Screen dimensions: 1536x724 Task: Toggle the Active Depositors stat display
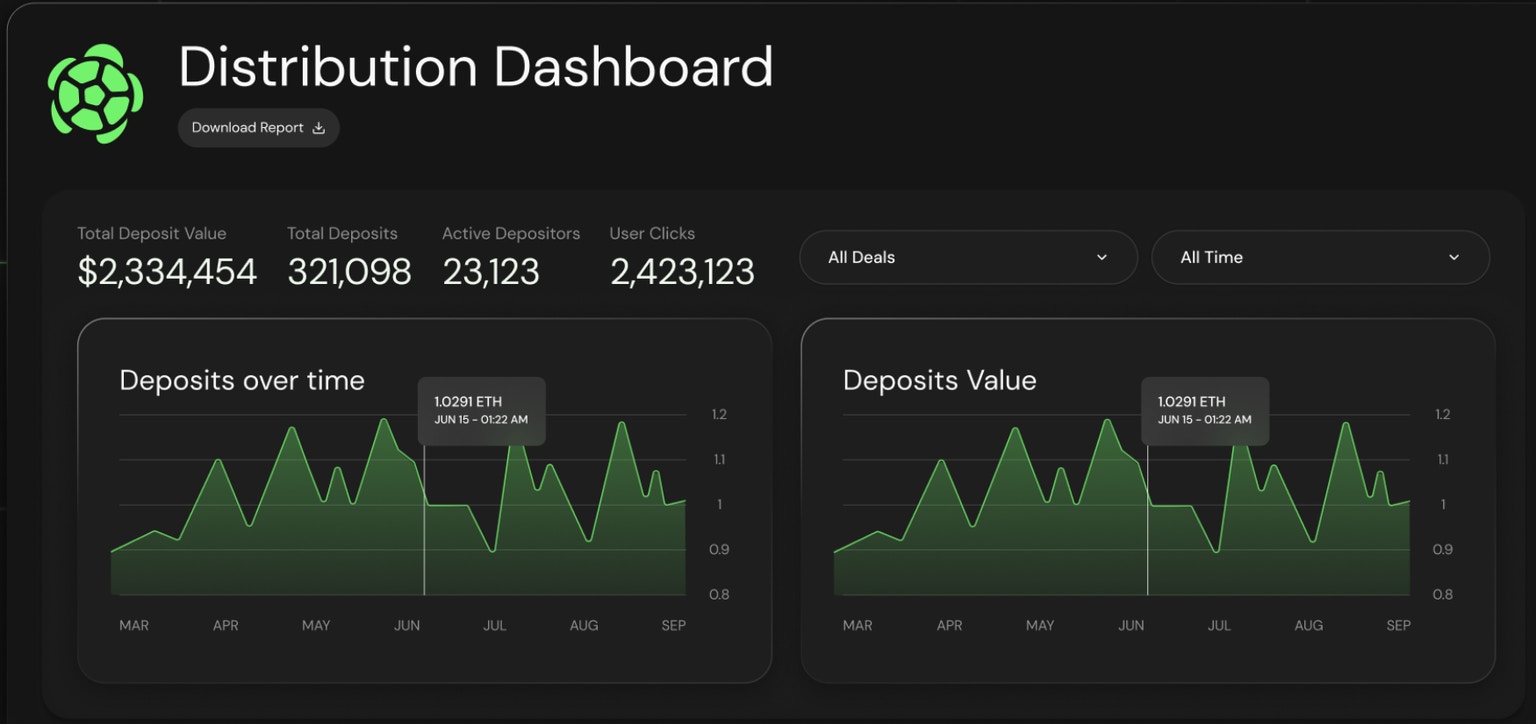pos(490,271)
